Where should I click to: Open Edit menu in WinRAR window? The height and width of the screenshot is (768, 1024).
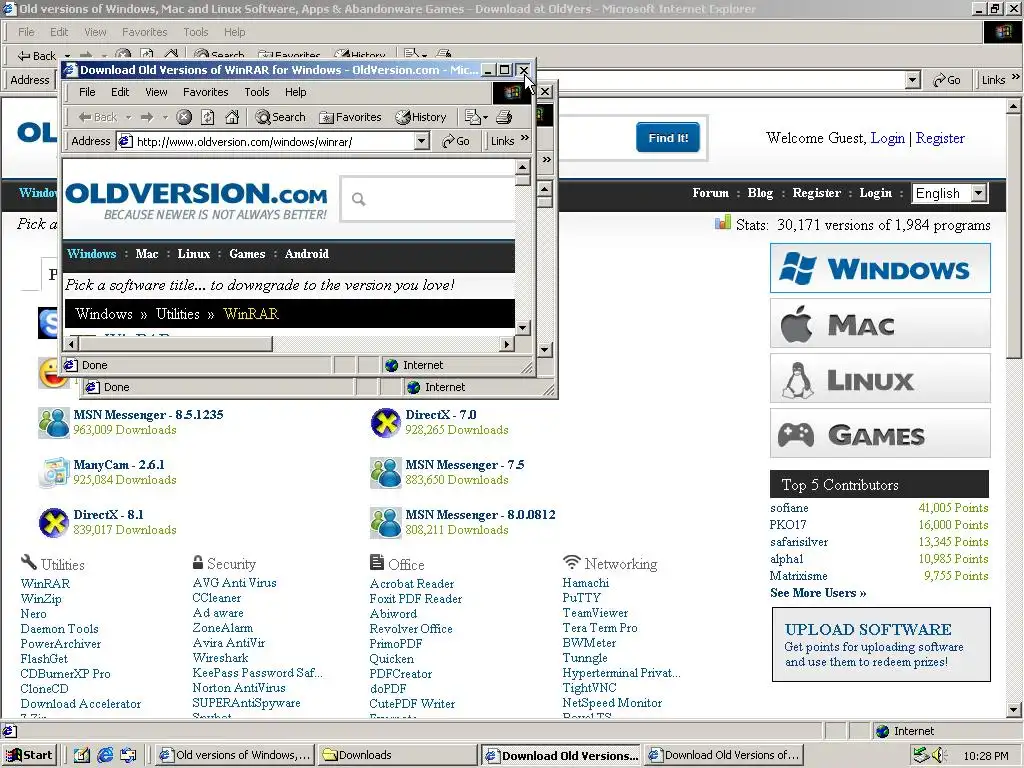coord(120,92)
